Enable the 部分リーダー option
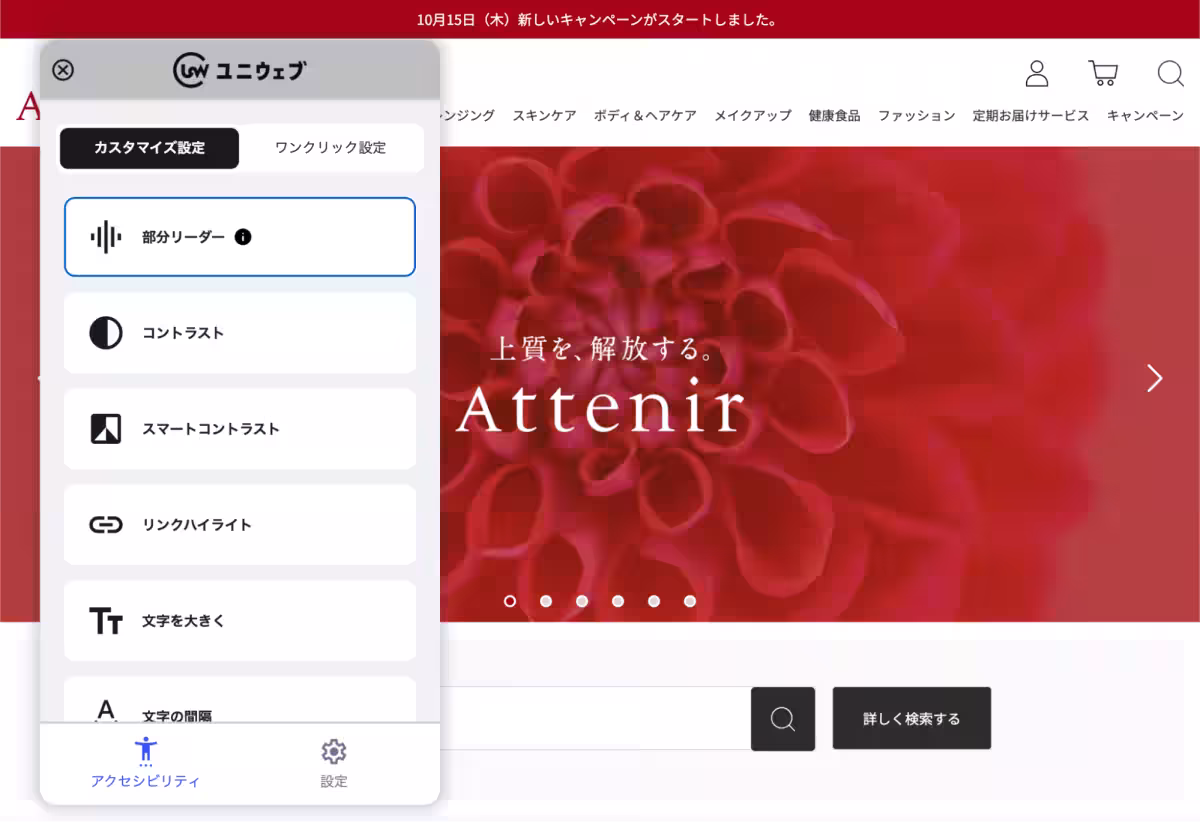Viewport: 1200px width, 822px height. (240, 237)
